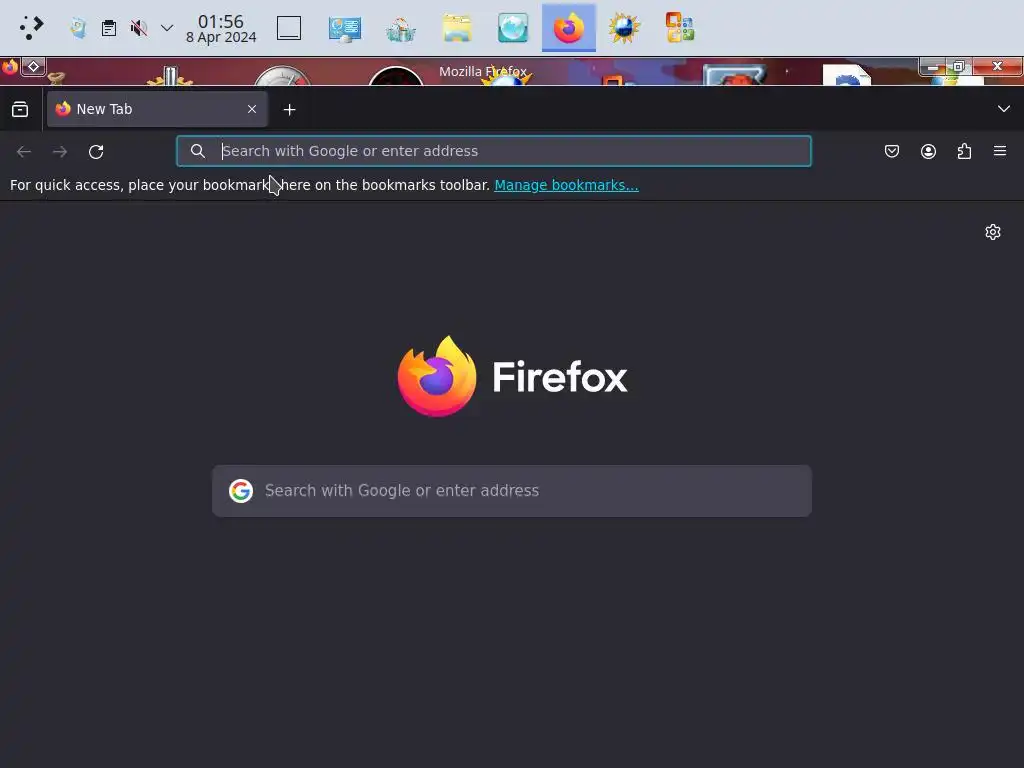
Task: Reload the current page
Action: 96,152
